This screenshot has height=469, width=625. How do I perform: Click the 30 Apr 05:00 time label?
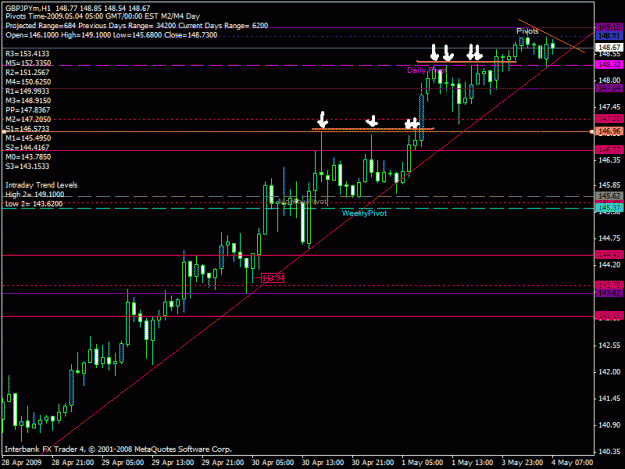[x=273, y=463]
